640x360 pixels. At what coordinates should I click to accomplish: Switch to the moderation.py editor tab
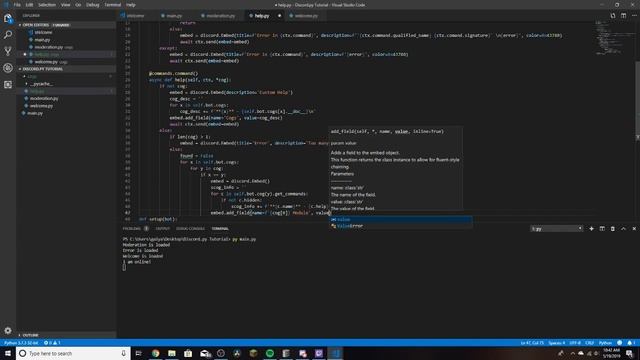pos(220,16)
